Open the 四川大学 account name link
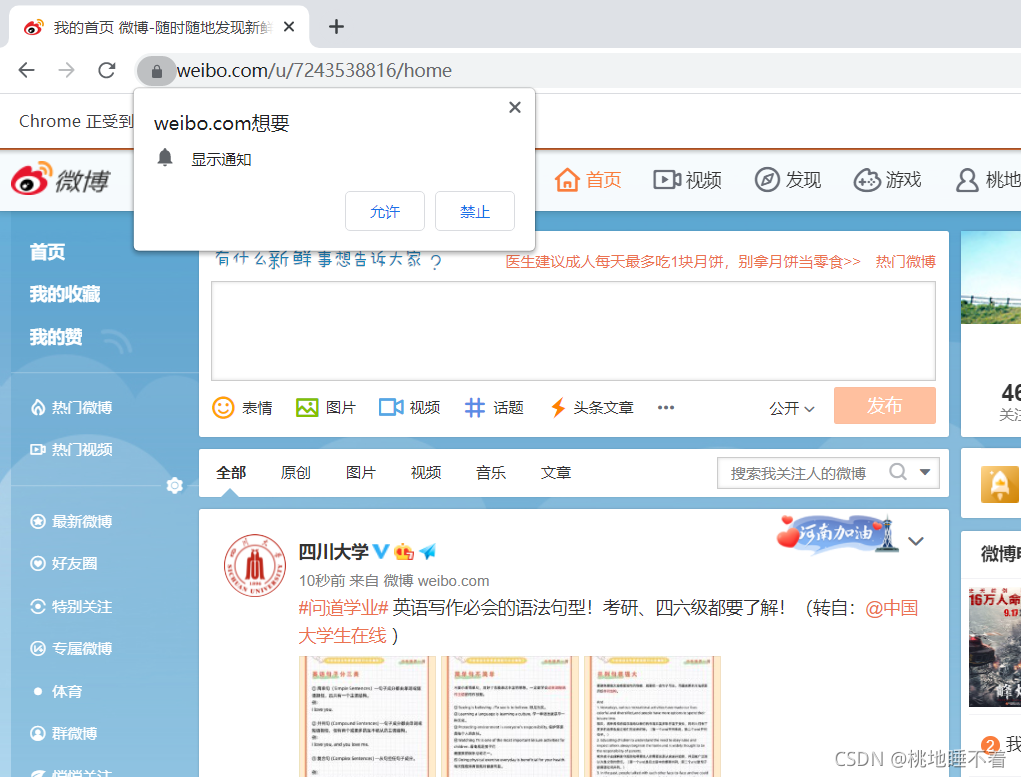Image resolution: width=1021 pixels, height=777 pixels. 333,552
